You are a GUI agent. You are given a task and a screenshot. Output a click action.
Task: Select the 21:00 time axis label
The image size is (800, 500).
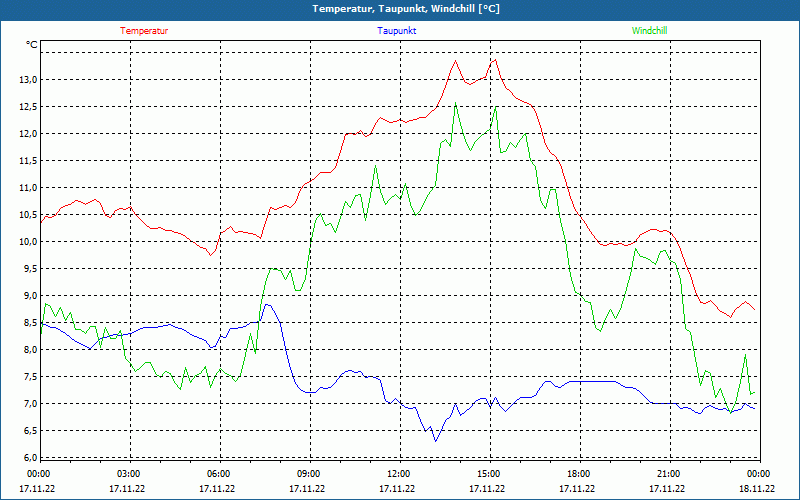(669, 474)
